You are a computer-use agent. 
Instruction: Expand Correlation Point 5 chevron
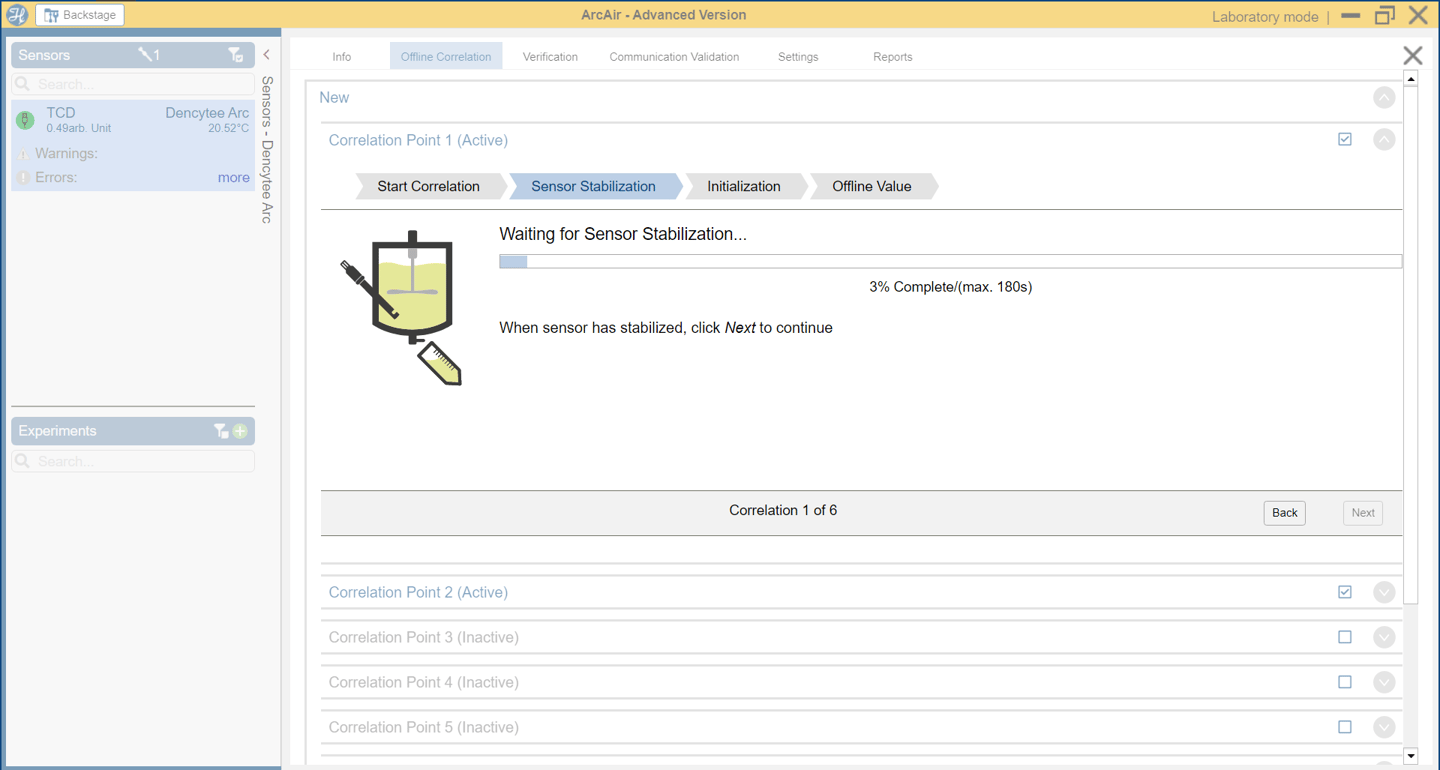(x=1384, y=727)
